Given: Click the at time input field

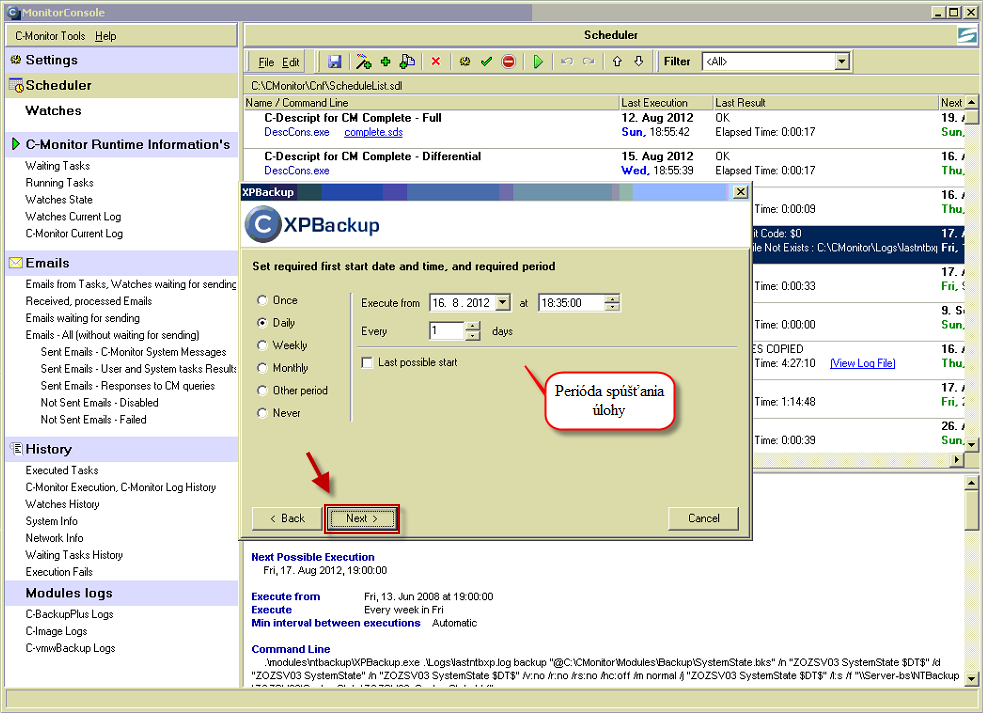Looking at the screenshot, I should [572, 303].
